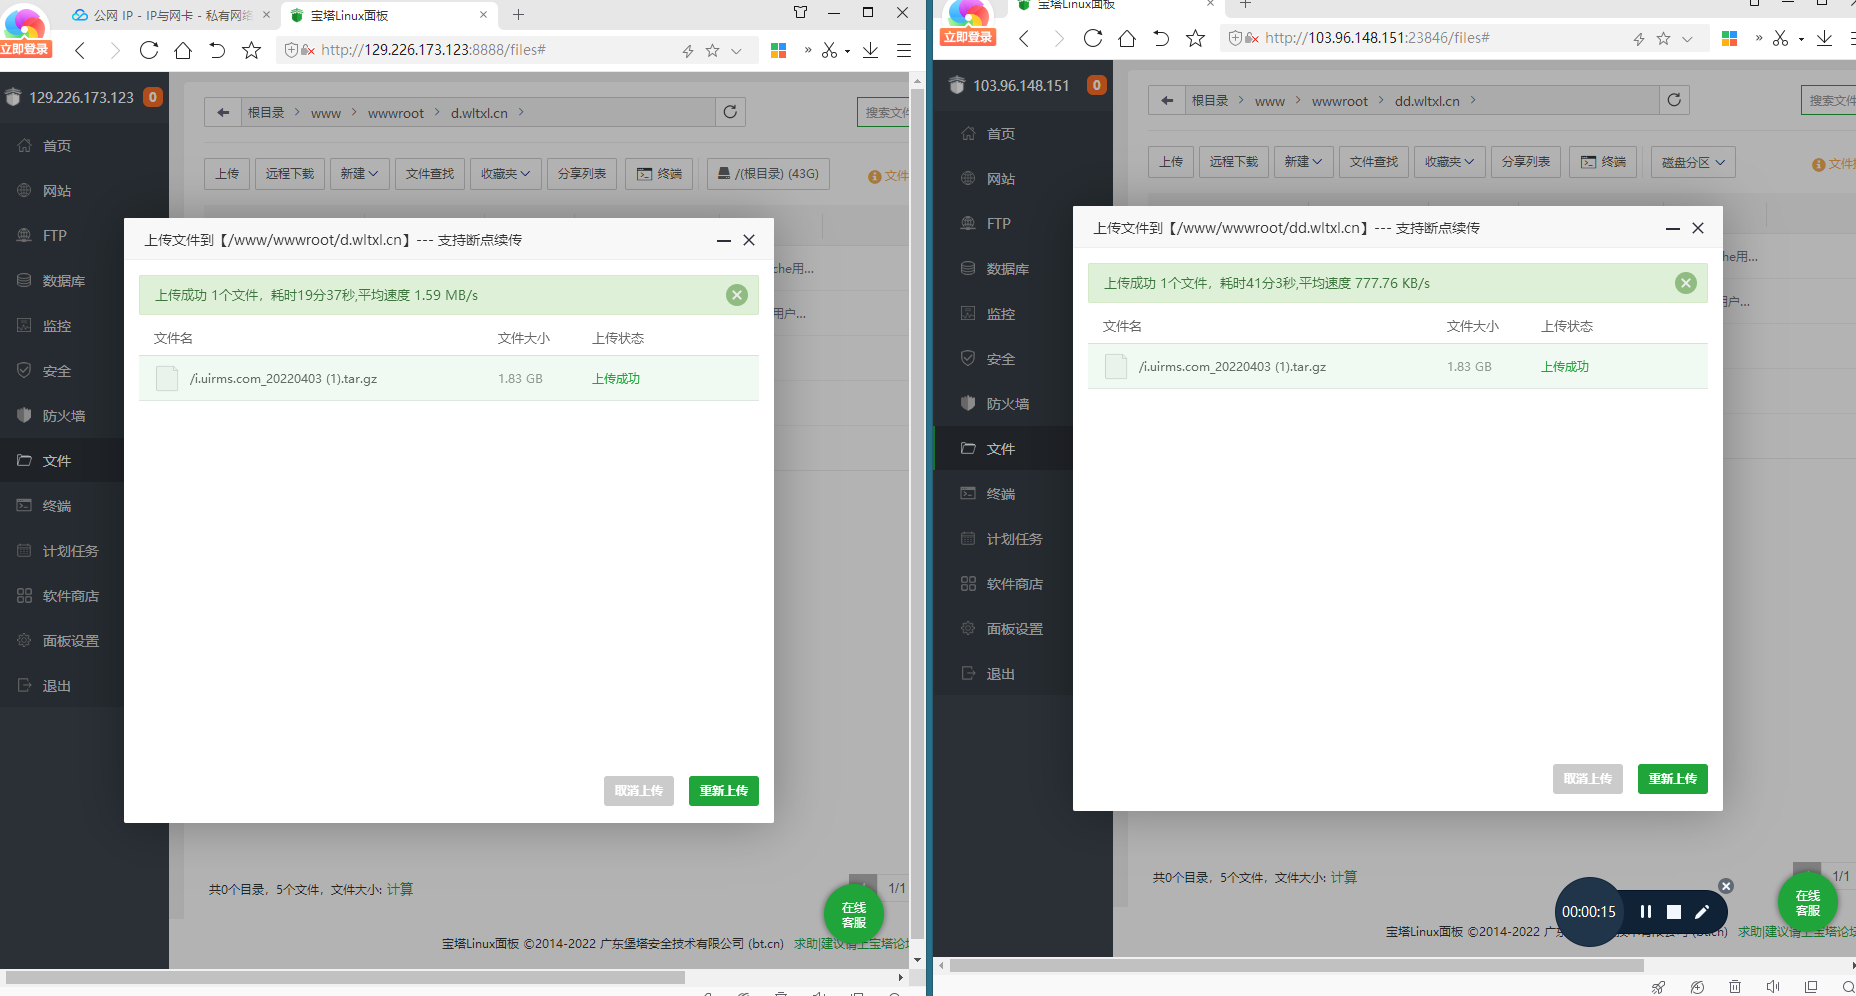Open the colorful apps grid icon in 129.226.173.123 window

point(779,50)
